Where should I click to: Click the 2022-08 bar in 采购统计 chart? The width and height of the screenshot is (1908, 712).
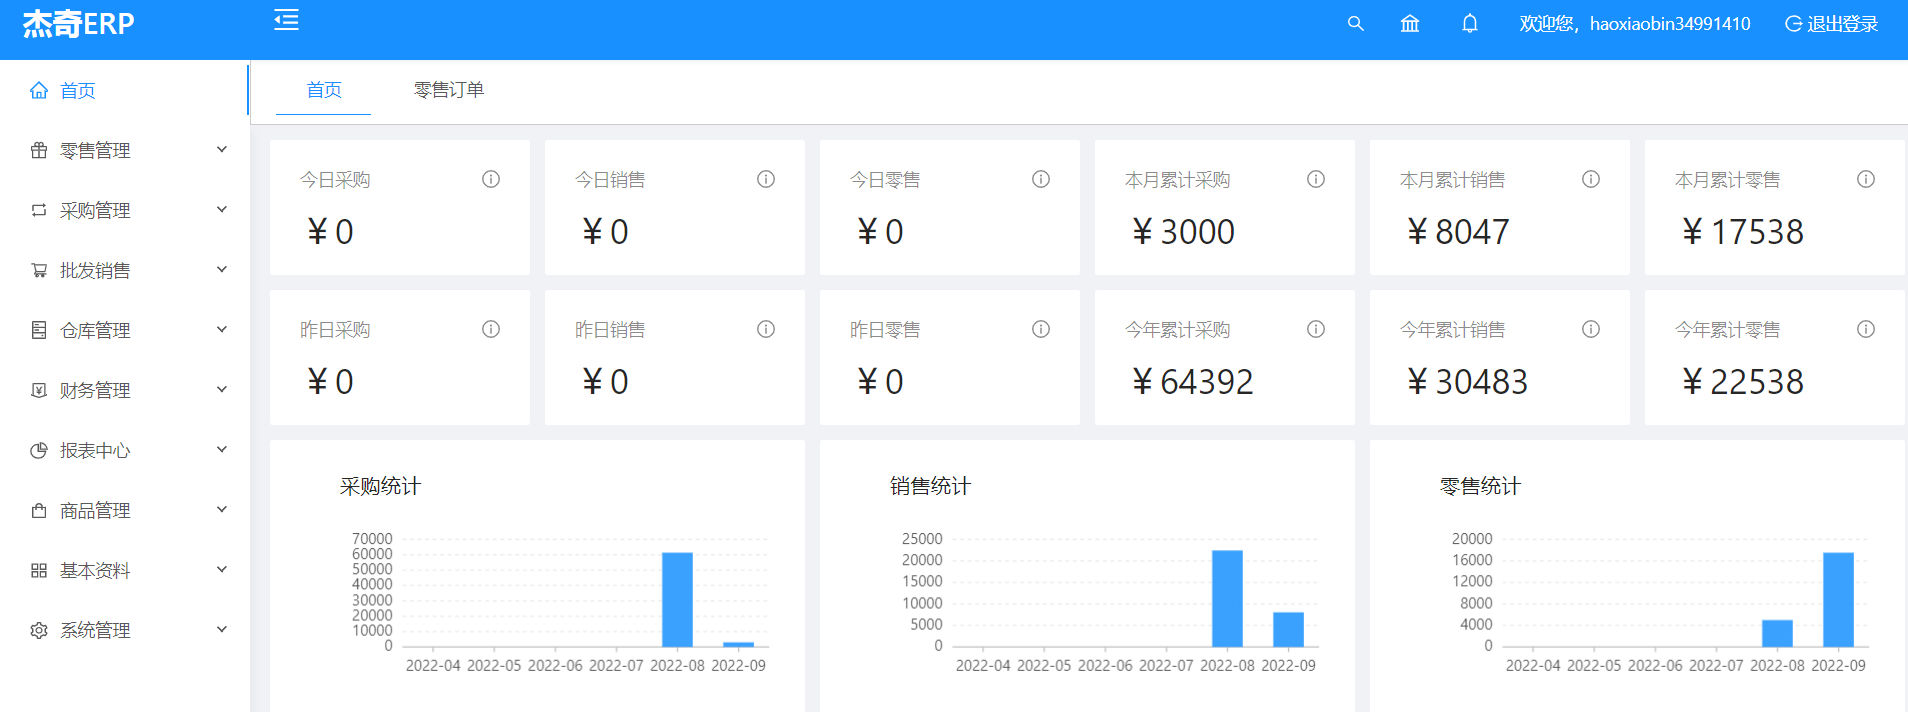[677, 599]
